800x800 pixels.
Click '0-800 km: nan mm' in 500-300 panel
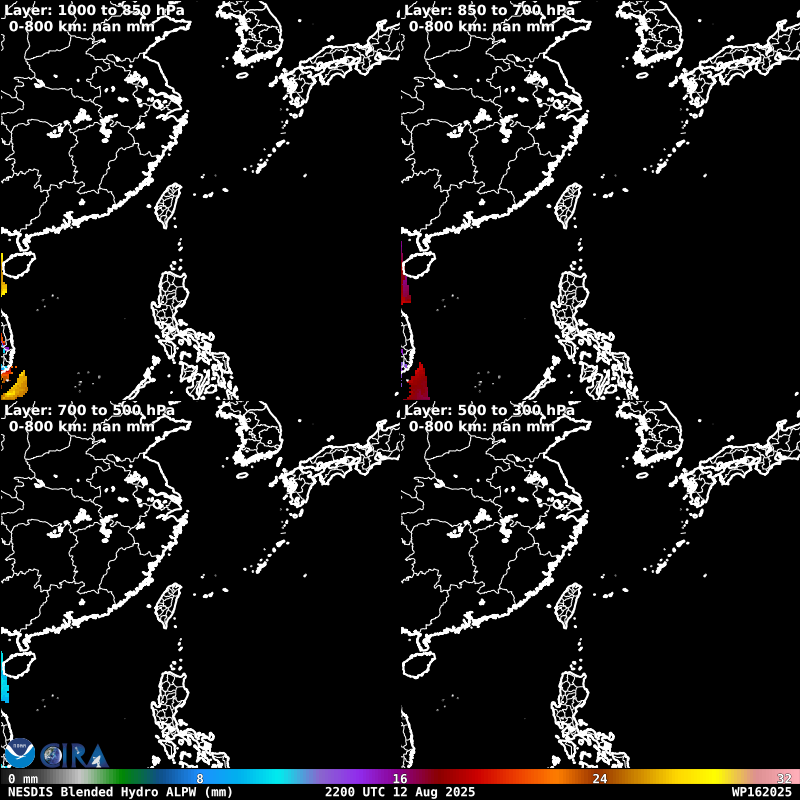click(482, 427)
